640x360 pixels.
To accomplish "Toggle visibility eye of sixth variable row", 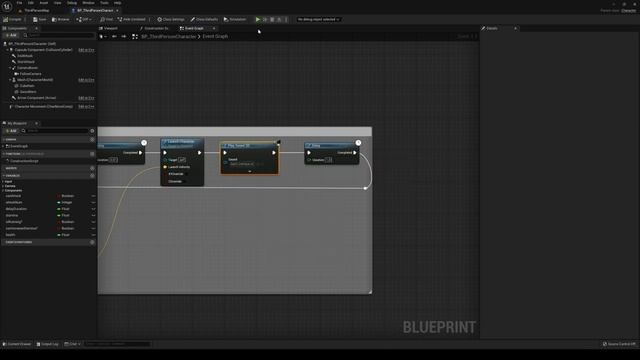I will (x=93, y=228).
